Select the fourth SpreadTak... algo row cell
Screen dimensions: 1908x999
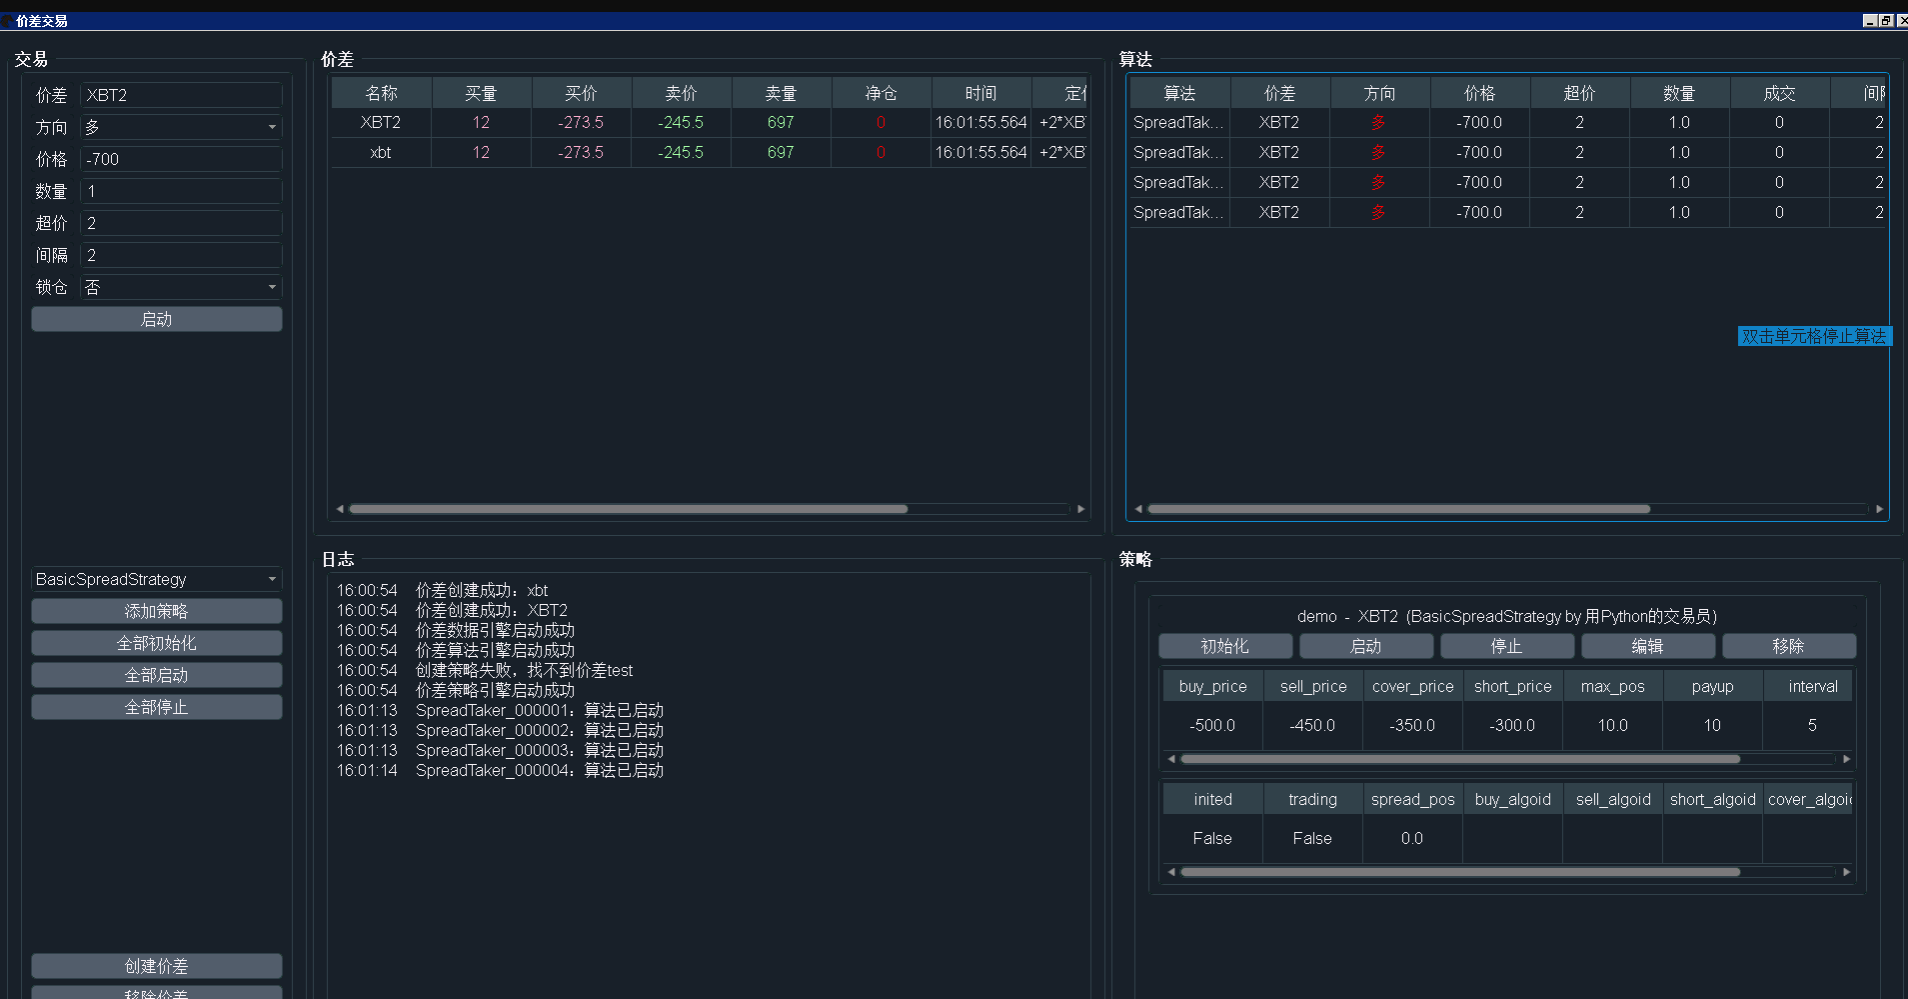[1180, 212]
